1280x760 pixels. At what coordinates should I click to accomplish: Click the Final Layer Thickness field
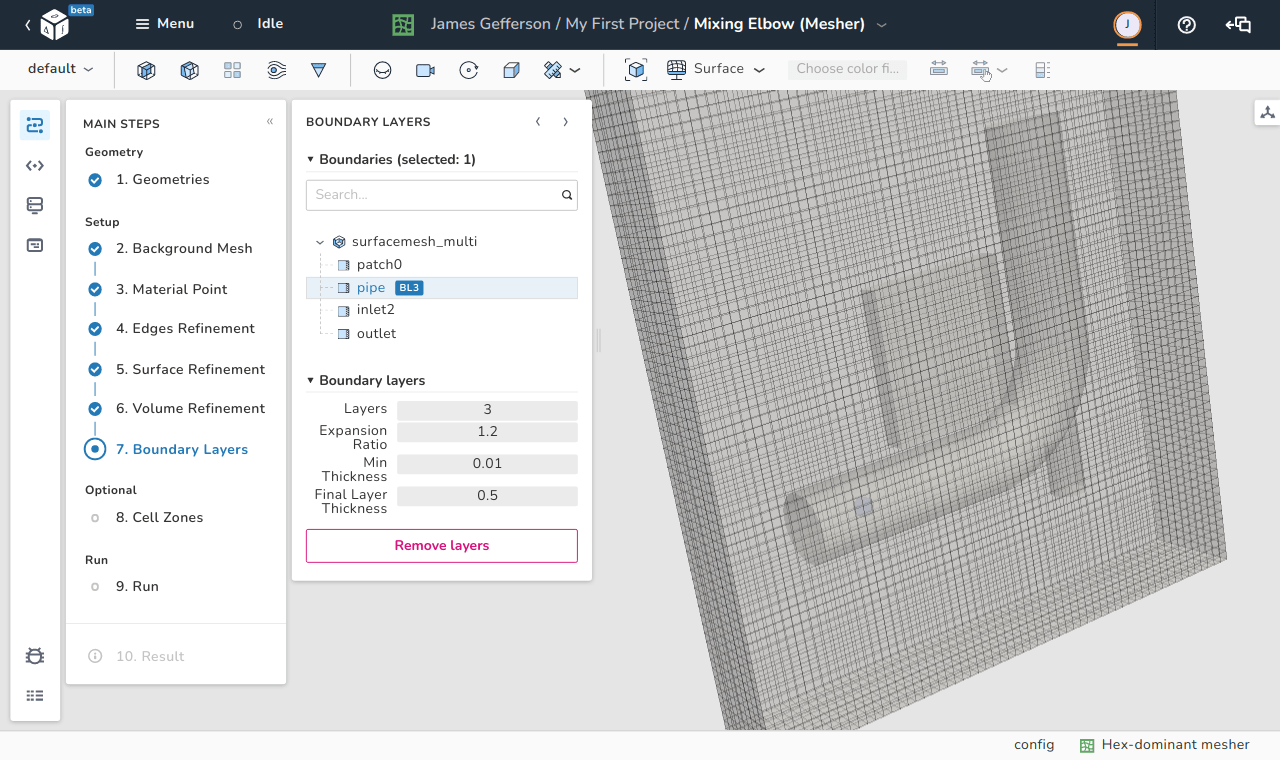tap(487, 496)
